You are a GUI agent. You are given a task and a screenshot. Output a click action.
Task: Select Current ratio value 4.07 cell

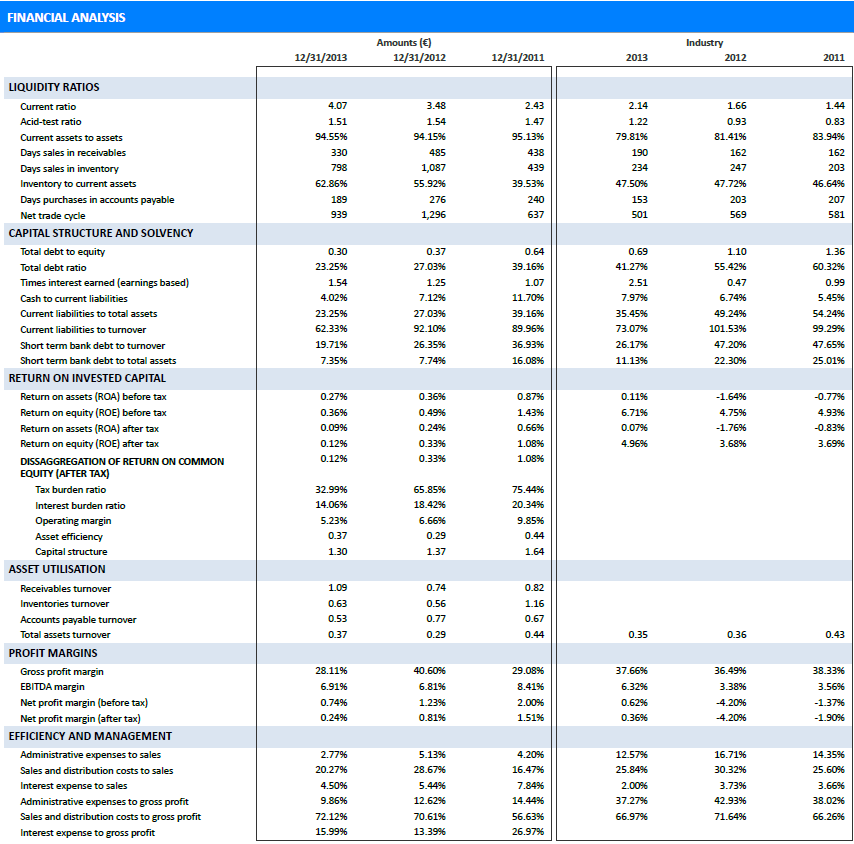coord(337,106)
